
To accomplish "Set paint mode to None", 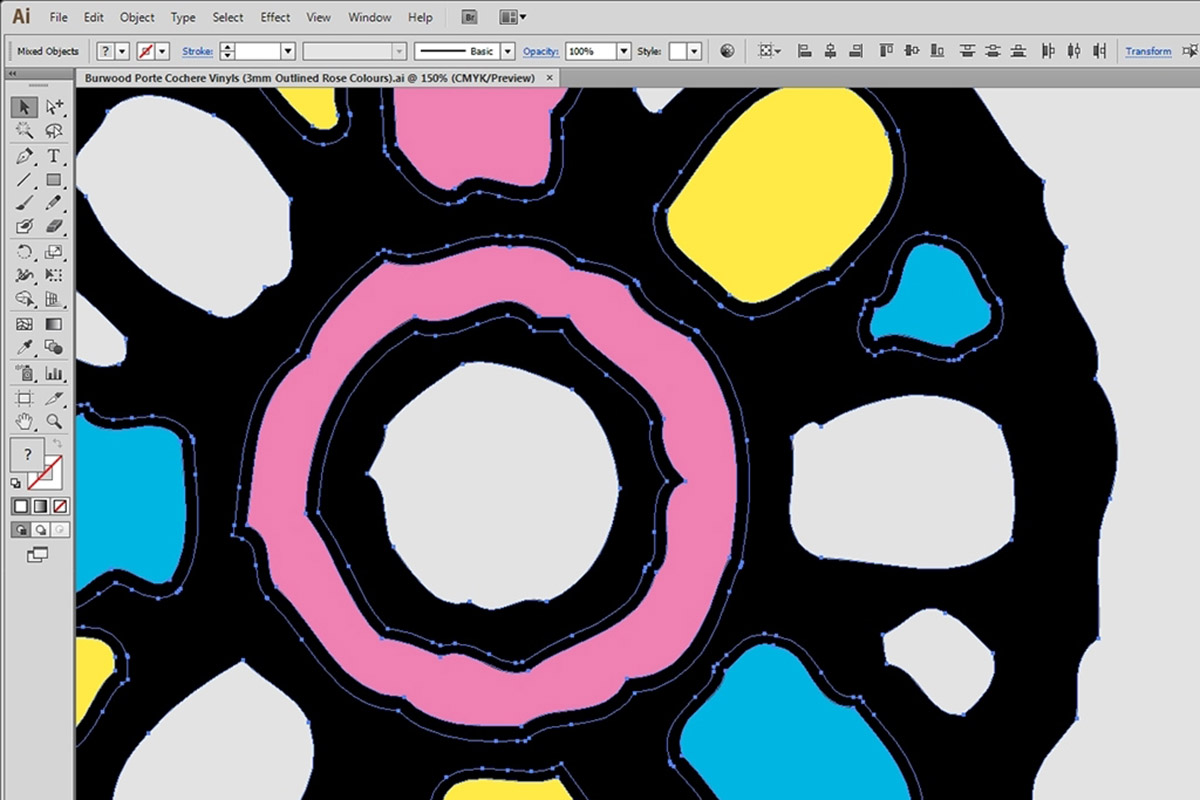I will coord(61,506).
